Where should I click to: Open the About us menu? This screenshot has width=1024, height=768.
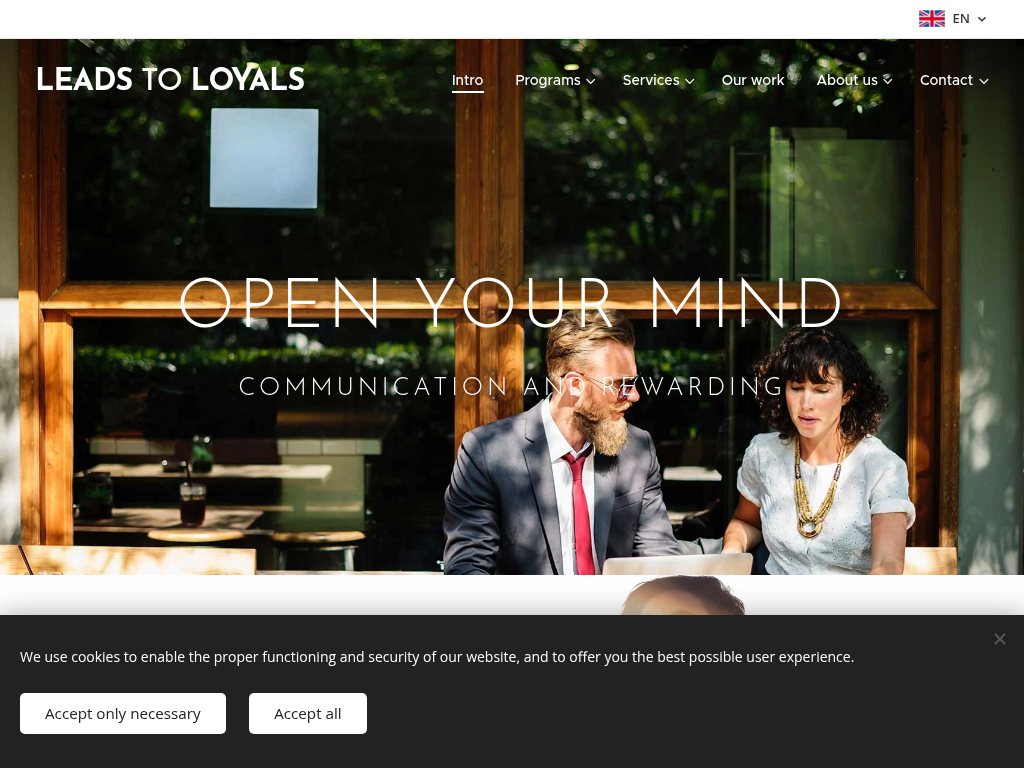(x=854, y=80)
